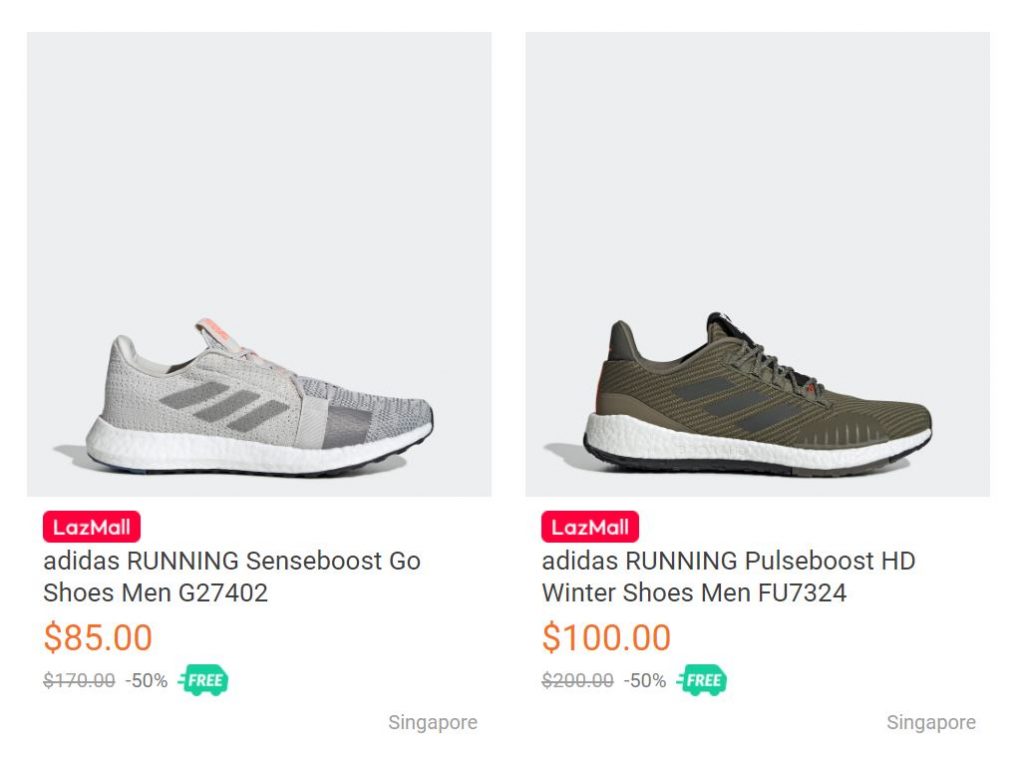This screenshot has height=777, width=1024.
Task: Click model code G27402 in the title
Action: (x=223, y=593)
